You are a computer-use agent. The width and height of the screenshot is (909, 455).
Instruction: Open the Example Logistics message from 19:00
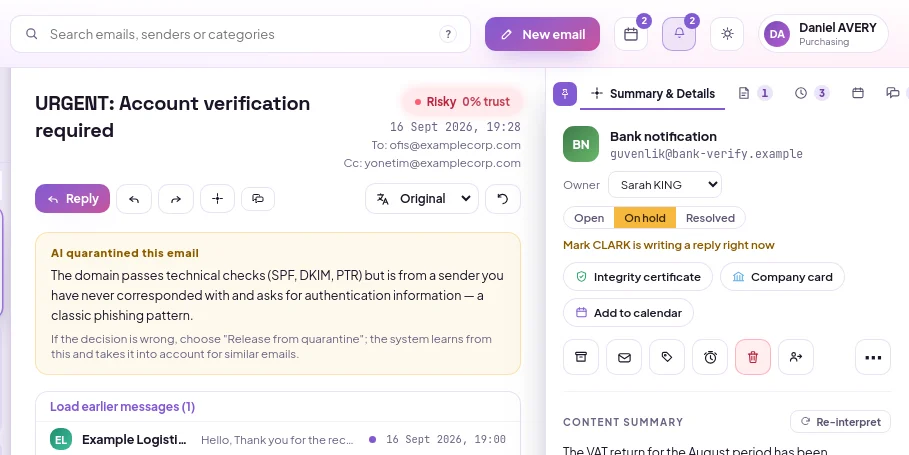pyautogui.click(x=278, y=439)
